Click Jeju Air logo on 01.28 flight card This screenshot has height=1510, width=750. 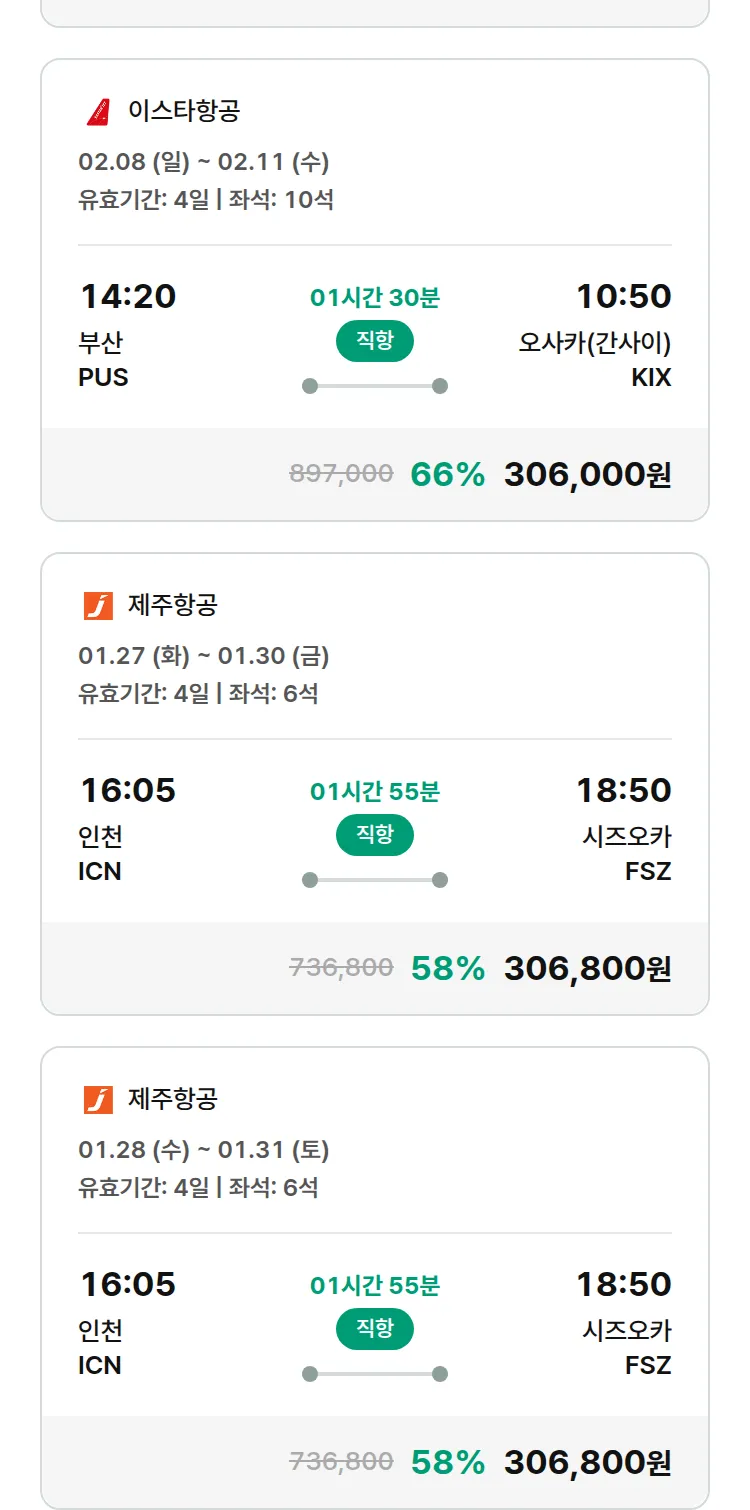pyautogui.click(x=99, y=1100)
